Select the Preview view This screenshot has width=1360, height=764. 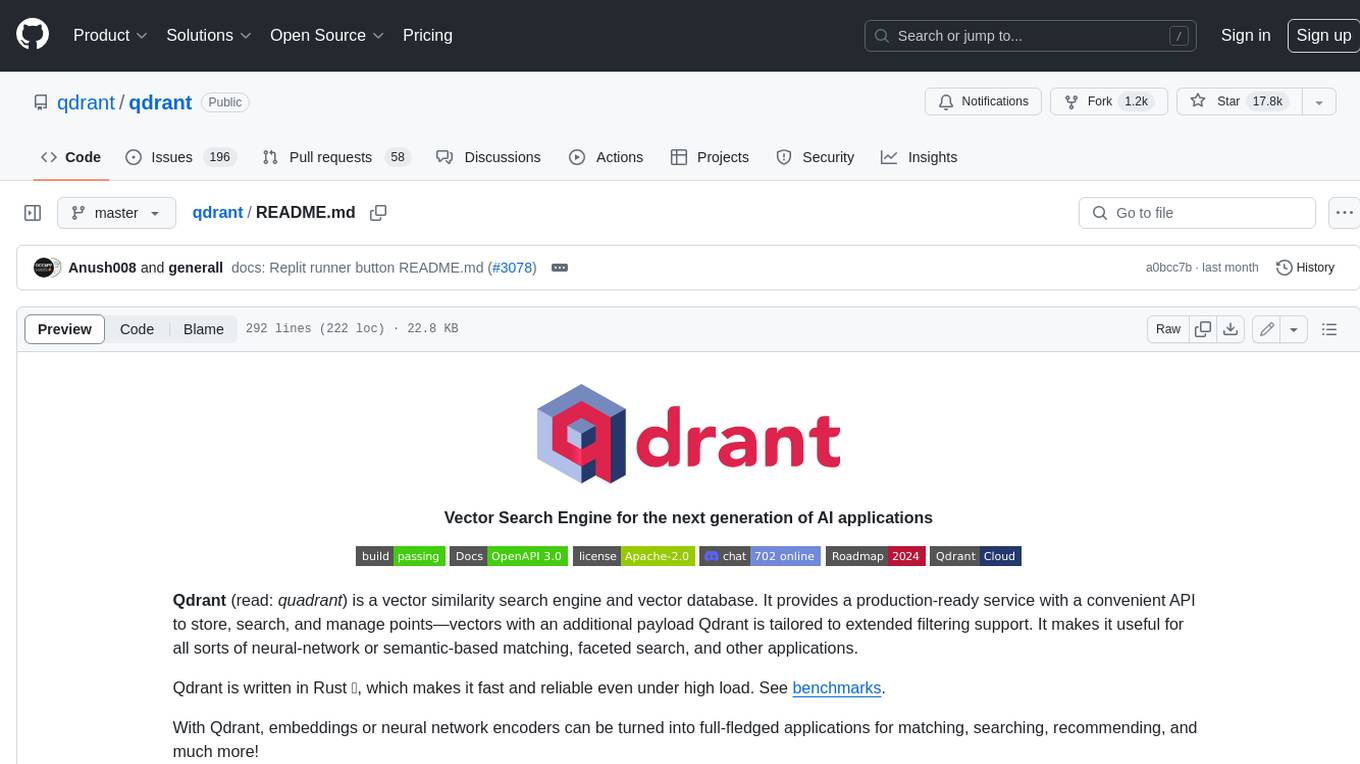(x=65, y=329)
